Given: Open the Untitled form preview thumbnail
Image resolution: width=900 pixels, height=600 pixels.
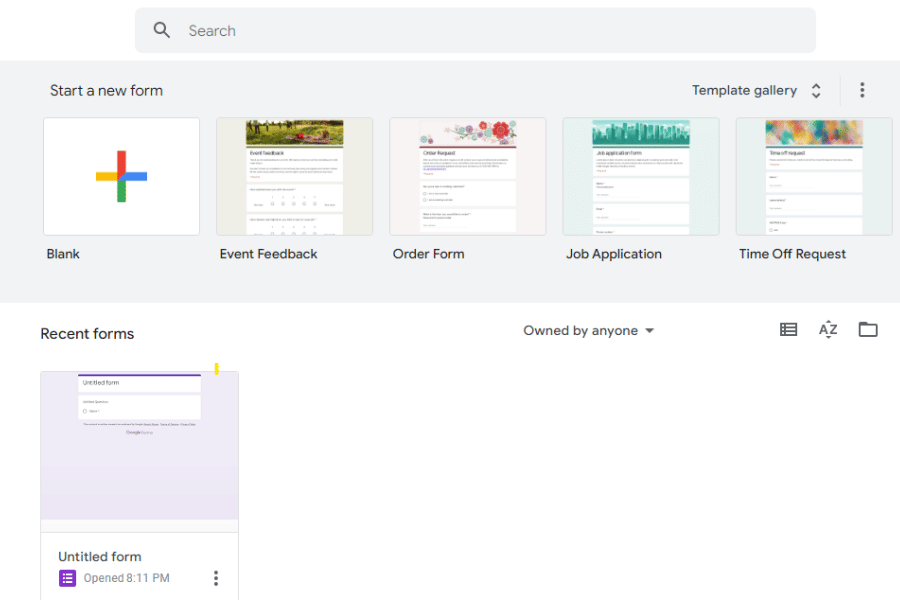Looking at the screenshot, I should coord(139,451).
